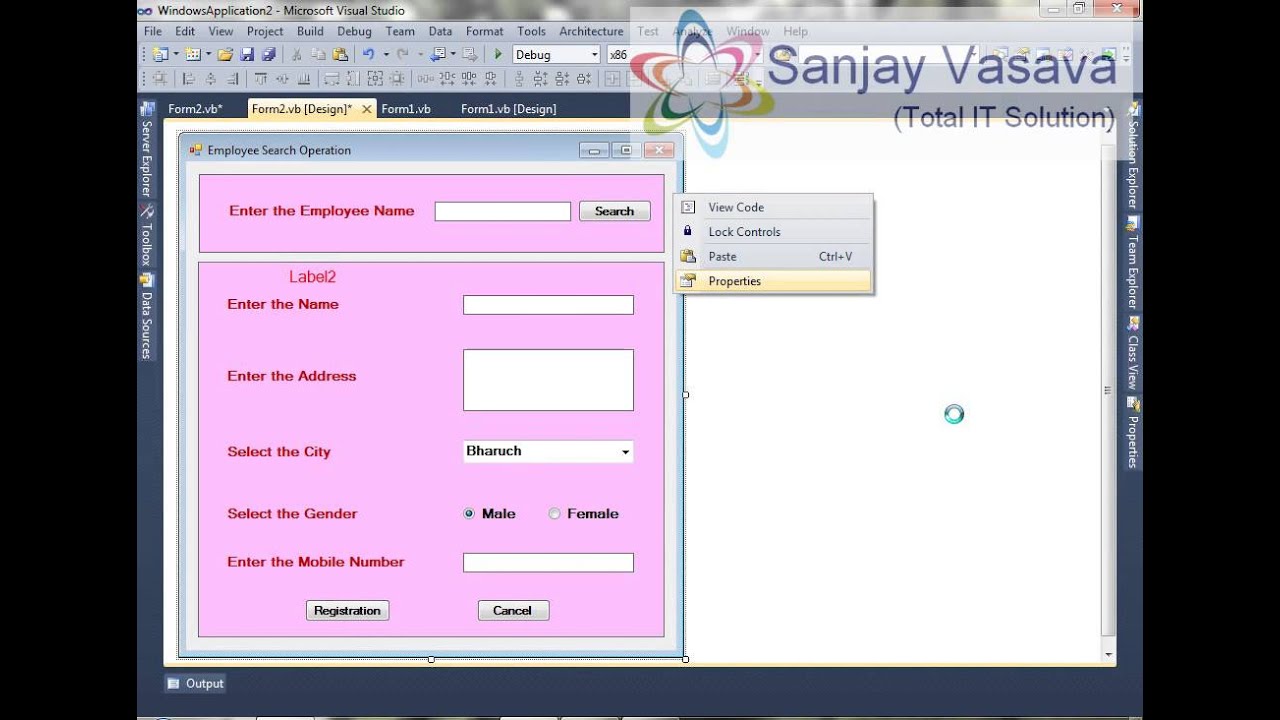Click the Registration button on the form
This screenshot has width=1280, height=720.
[347, 611]
